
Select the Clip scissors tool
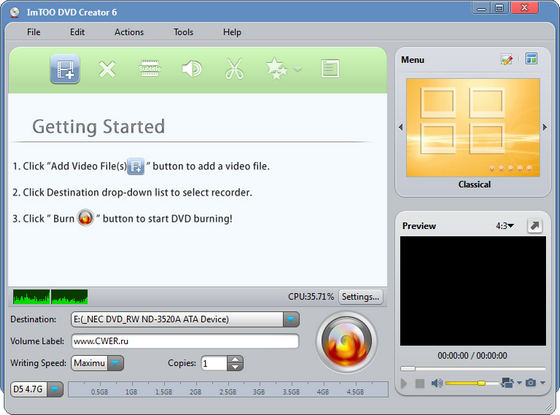tap(234, 69)
